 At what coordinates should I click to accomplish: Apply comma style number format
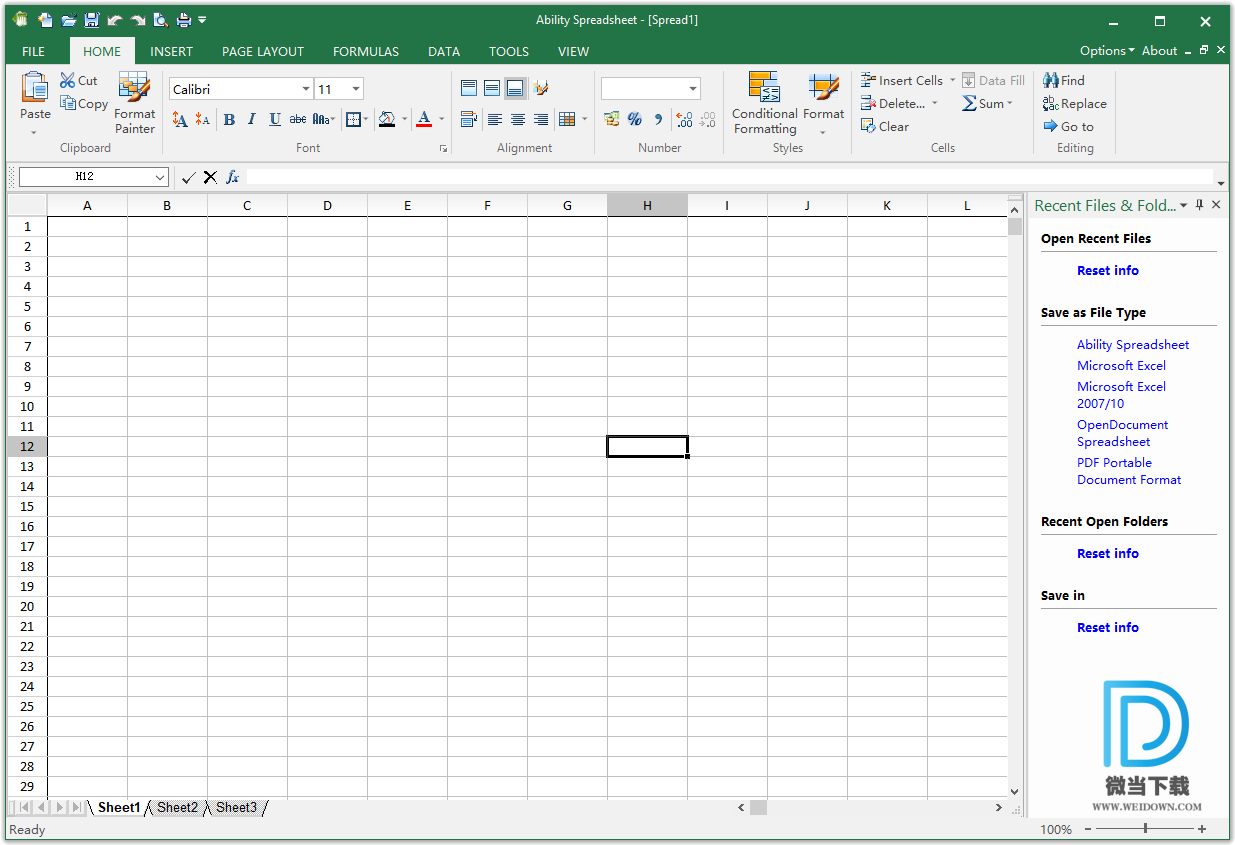[x=658, y=120]
